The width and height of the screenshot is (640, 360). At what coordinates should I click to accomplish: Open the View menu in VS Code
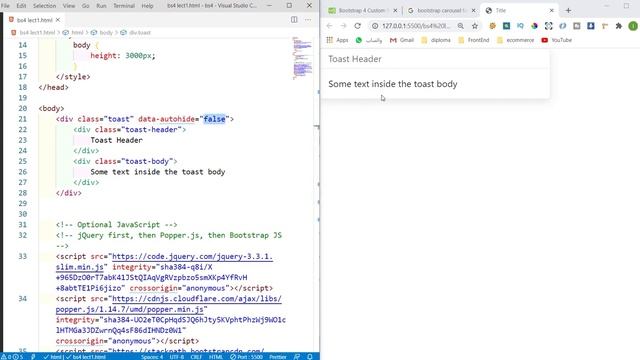69,6
